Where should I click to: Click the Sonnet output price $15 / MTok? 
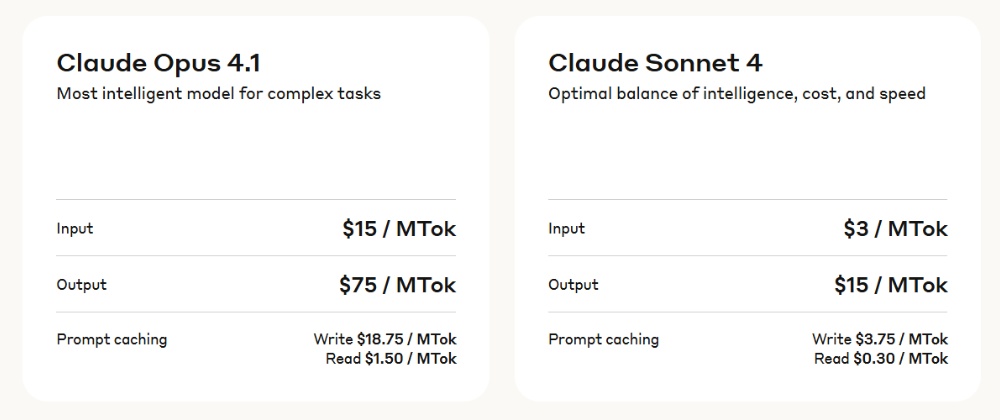pos(891,285)
